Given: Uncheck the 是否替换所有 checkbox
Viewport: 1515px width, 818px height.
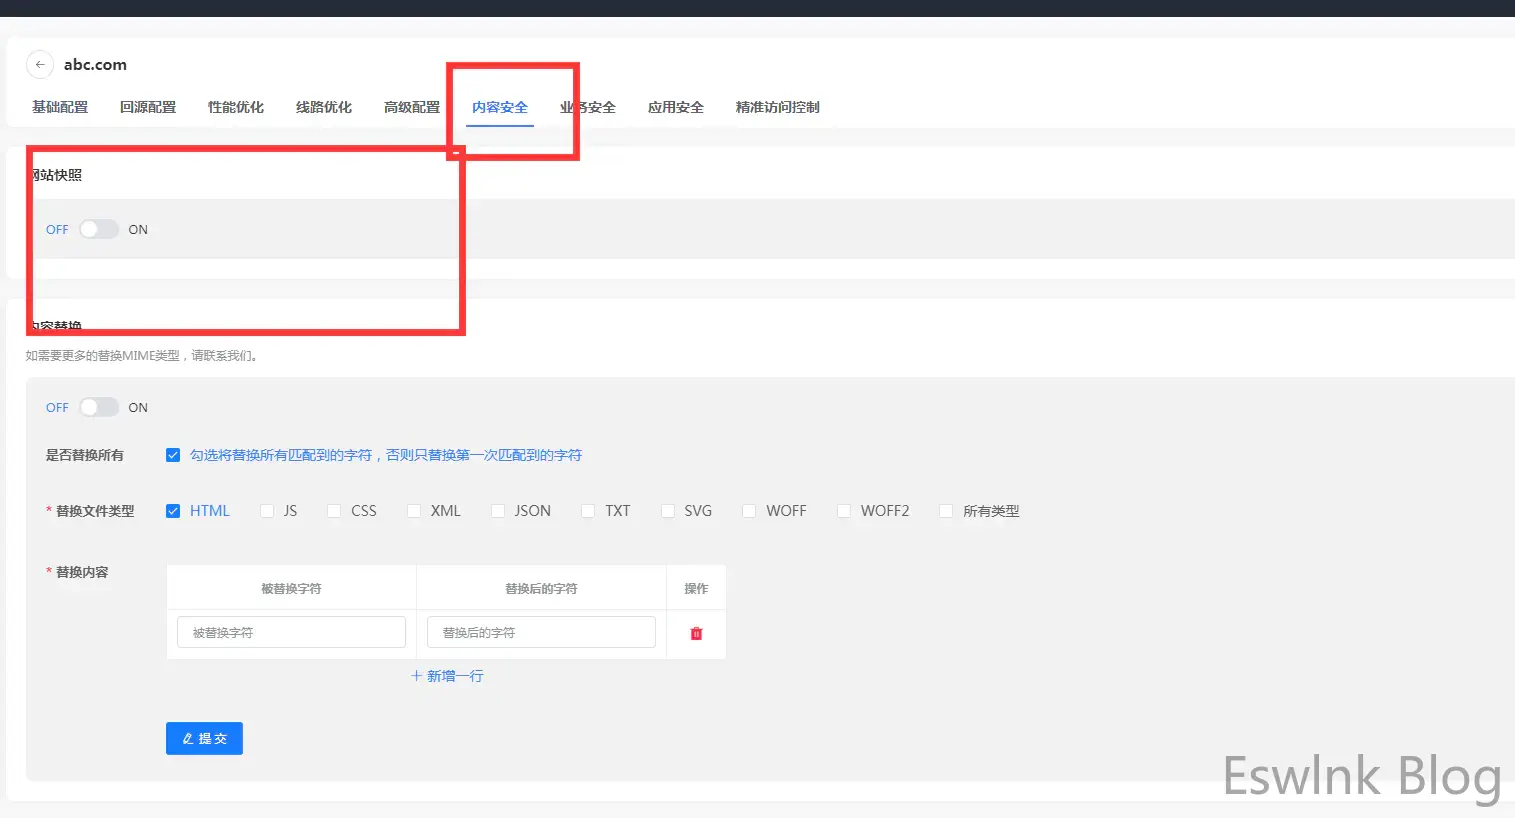Looking at the screenshot, I should click(x=173, y=455).
